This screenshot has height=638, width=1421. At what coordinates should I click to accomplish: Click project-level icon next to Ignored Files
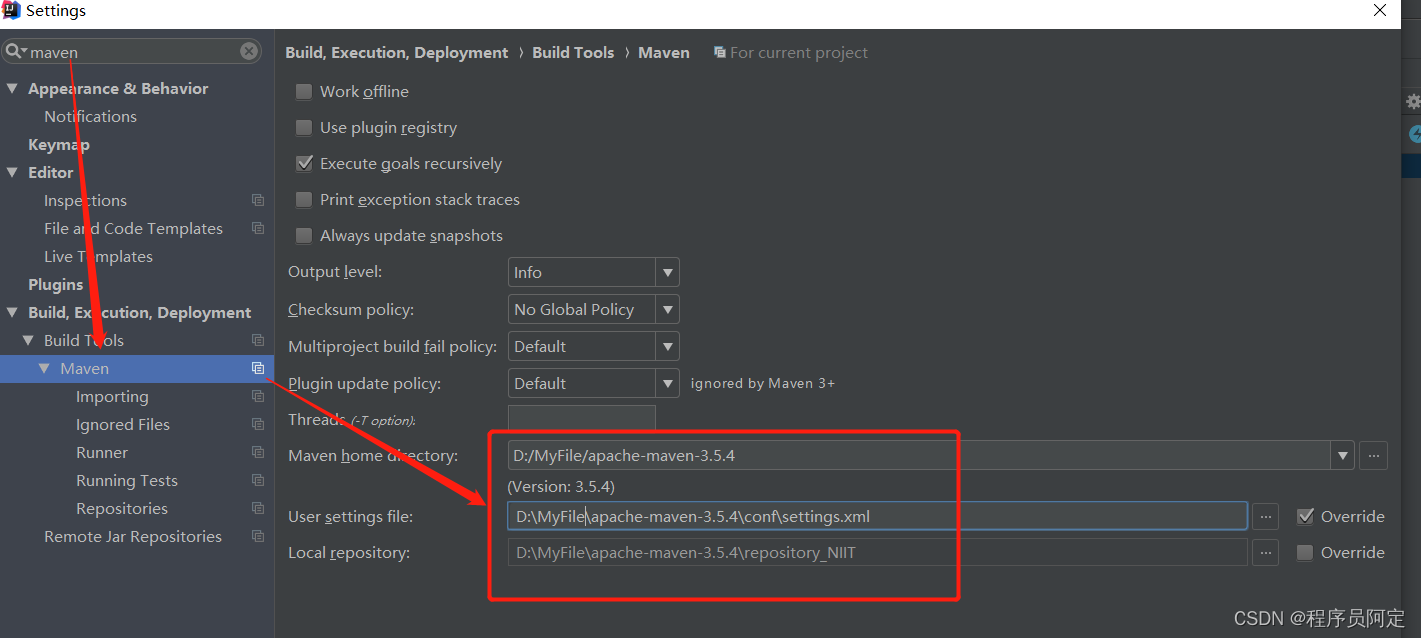coord(258,424)
